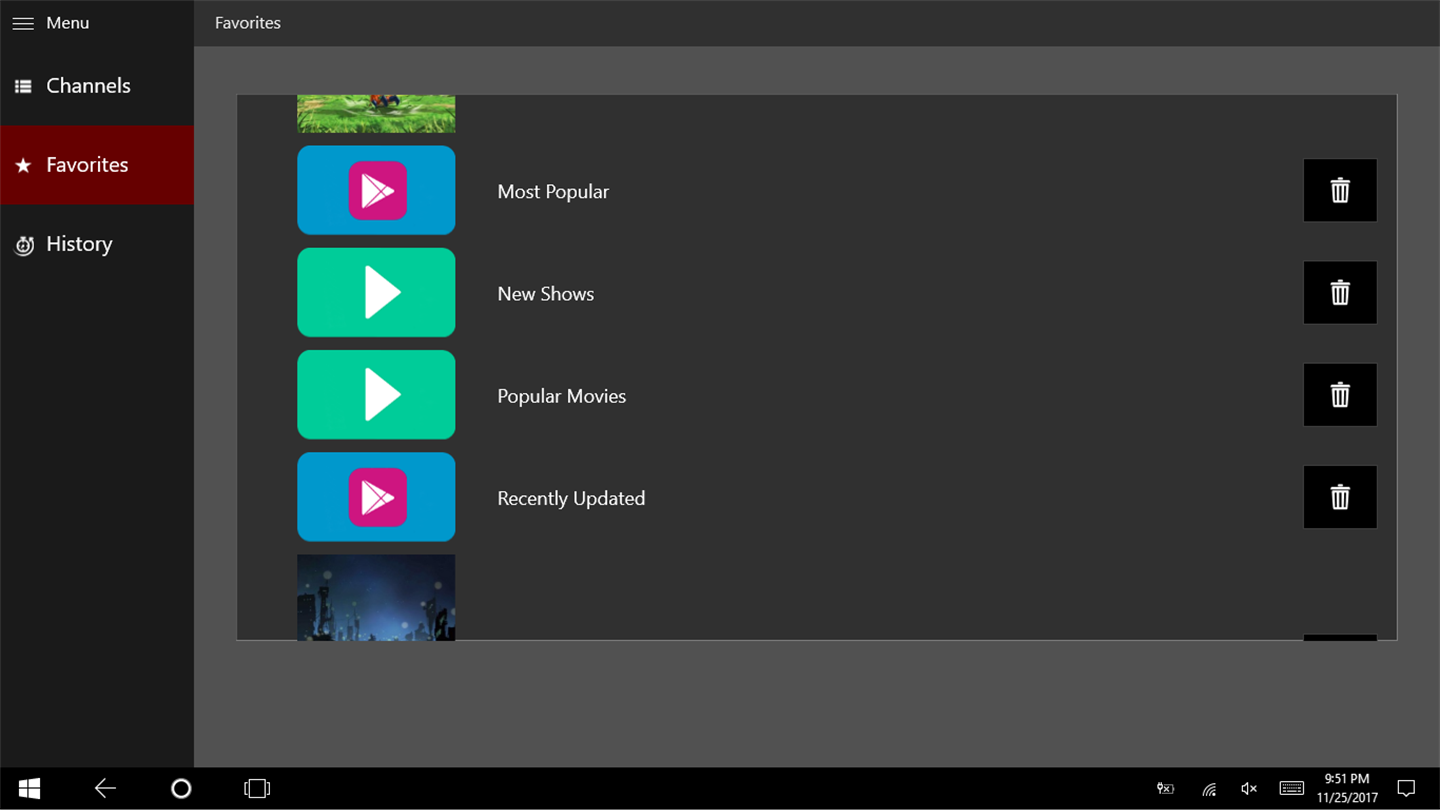Open History from sidebar
The width and height of the screenshot is (1440, 810).
click(x=97, y=244)
